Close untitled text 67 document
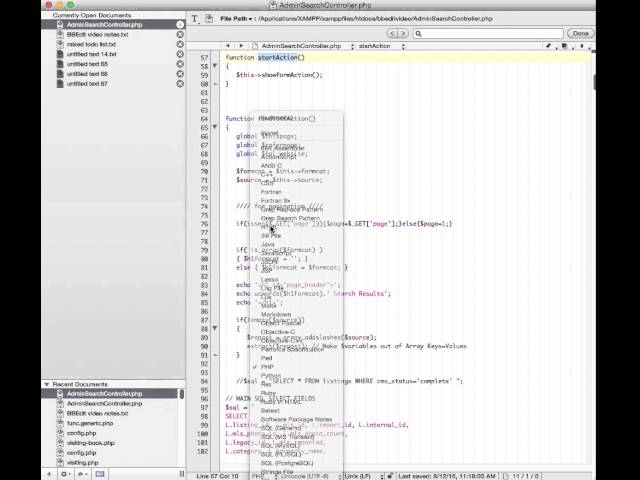The width and height of the screenshot is (640, 480). click(x=180, y=83)
